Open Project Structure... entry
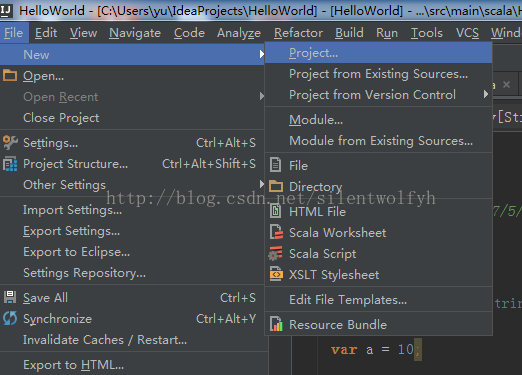Image resolution: width=522 pixels, height=375 pixels. (x=132, y=164)
